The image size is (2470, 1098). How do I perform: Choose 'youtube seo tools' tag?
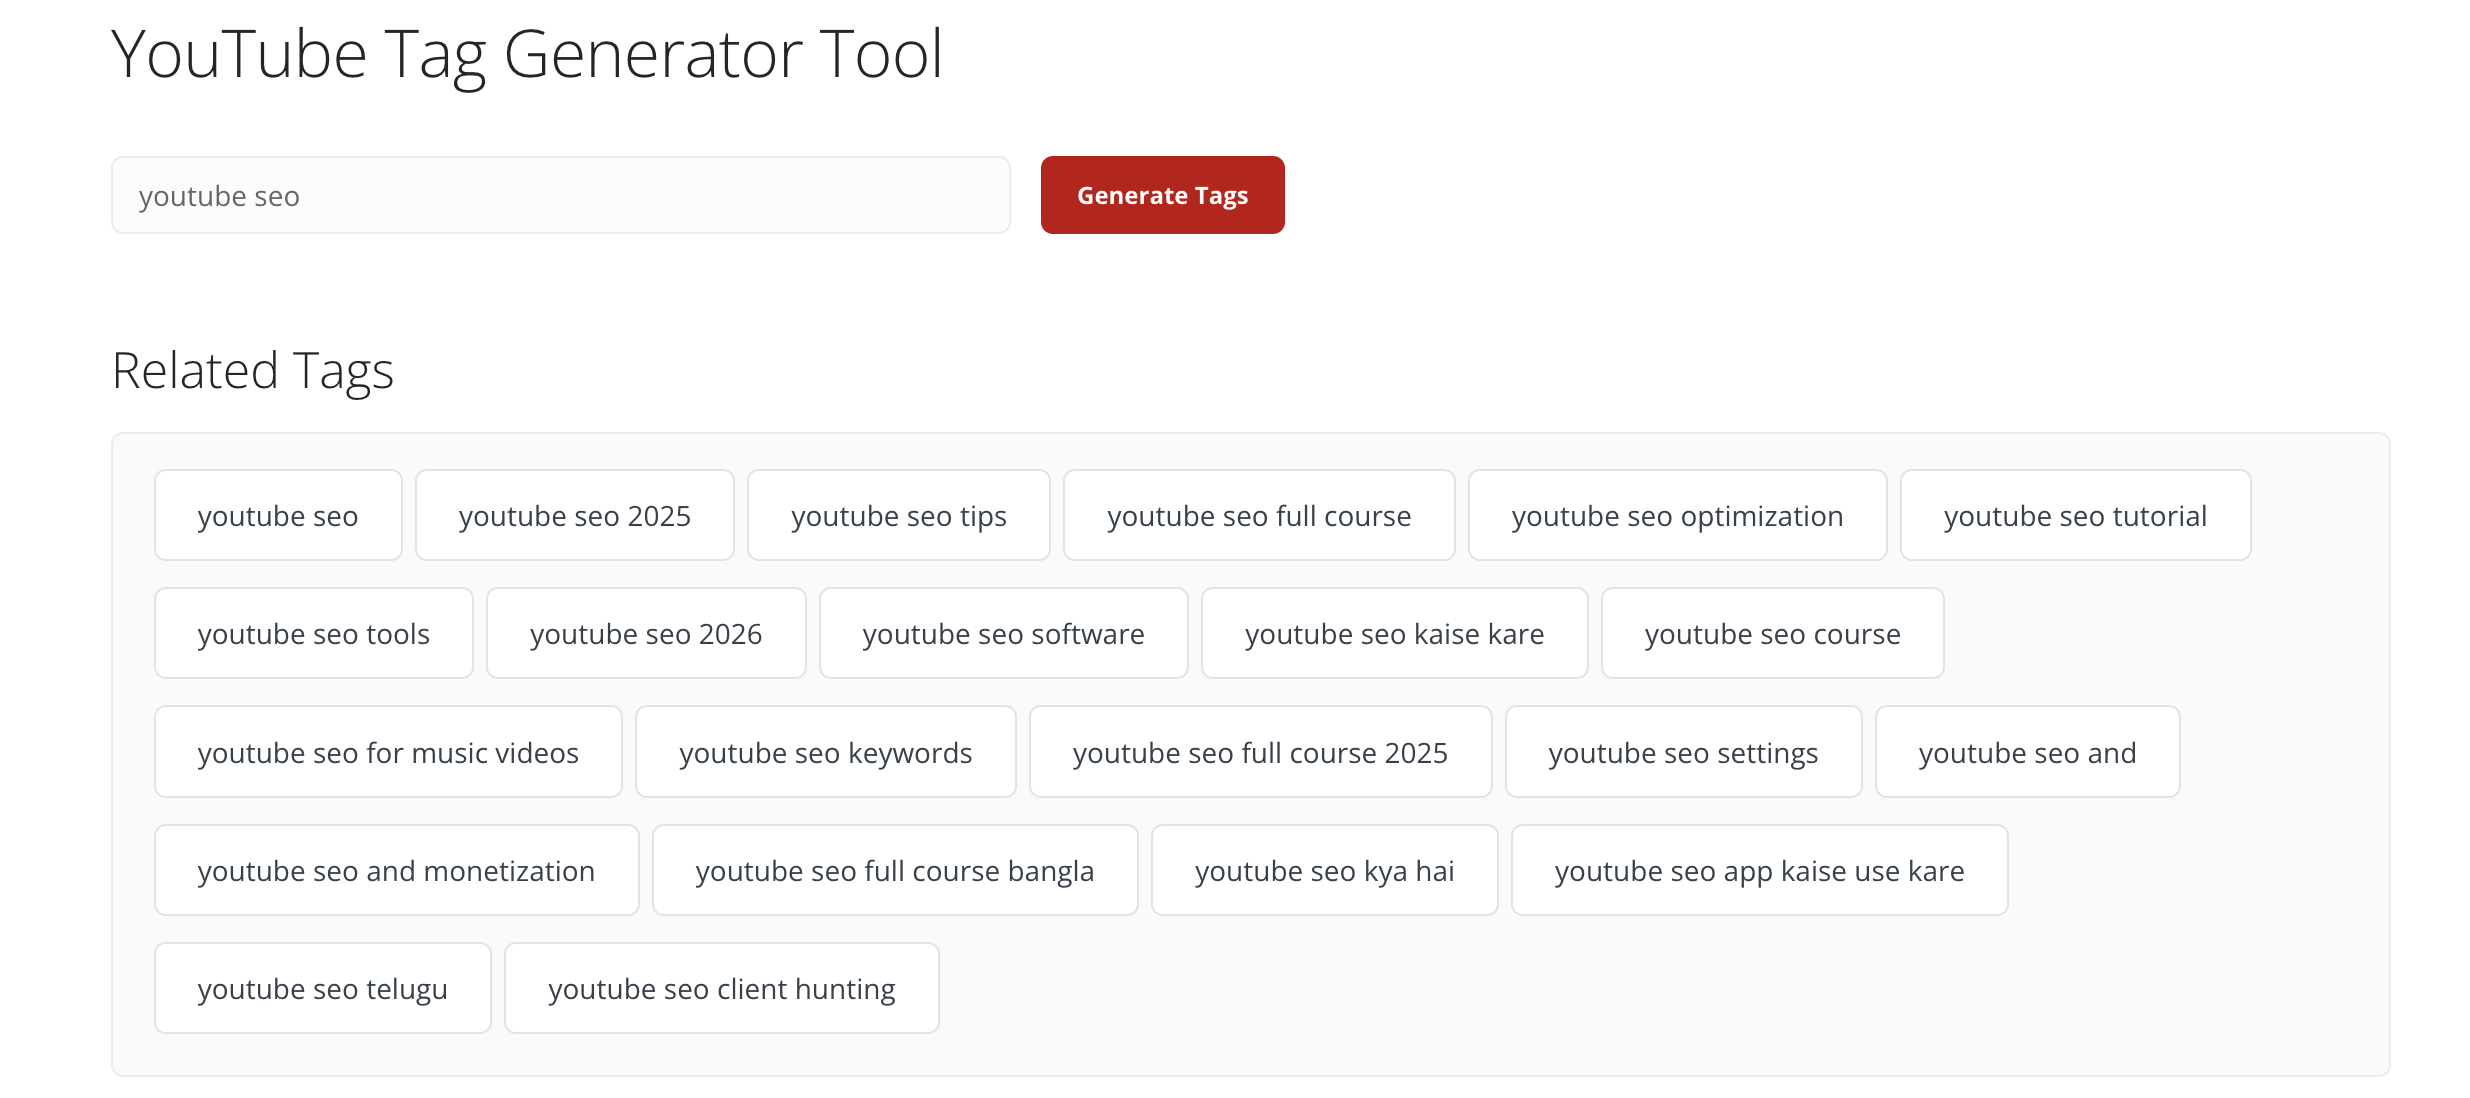(314, 633)
